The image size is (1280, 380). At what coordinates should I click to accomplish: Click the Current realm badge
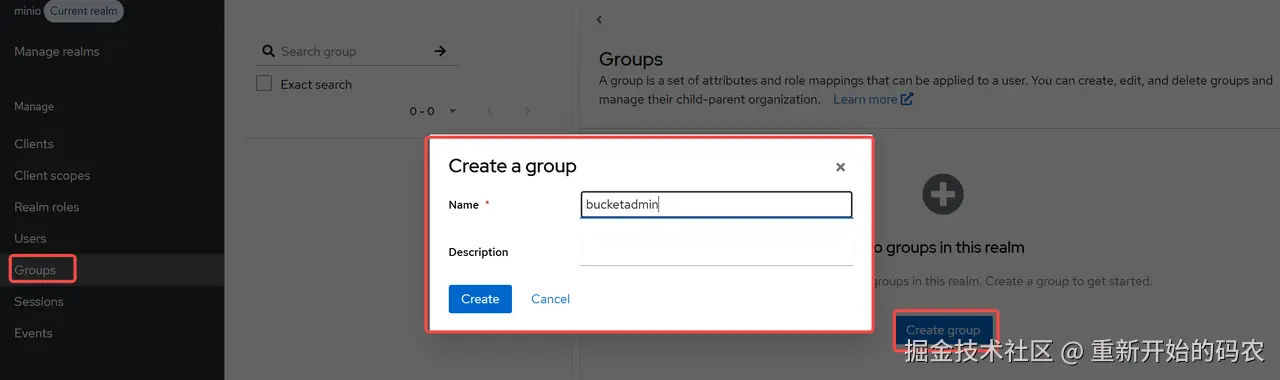point(84,12)
